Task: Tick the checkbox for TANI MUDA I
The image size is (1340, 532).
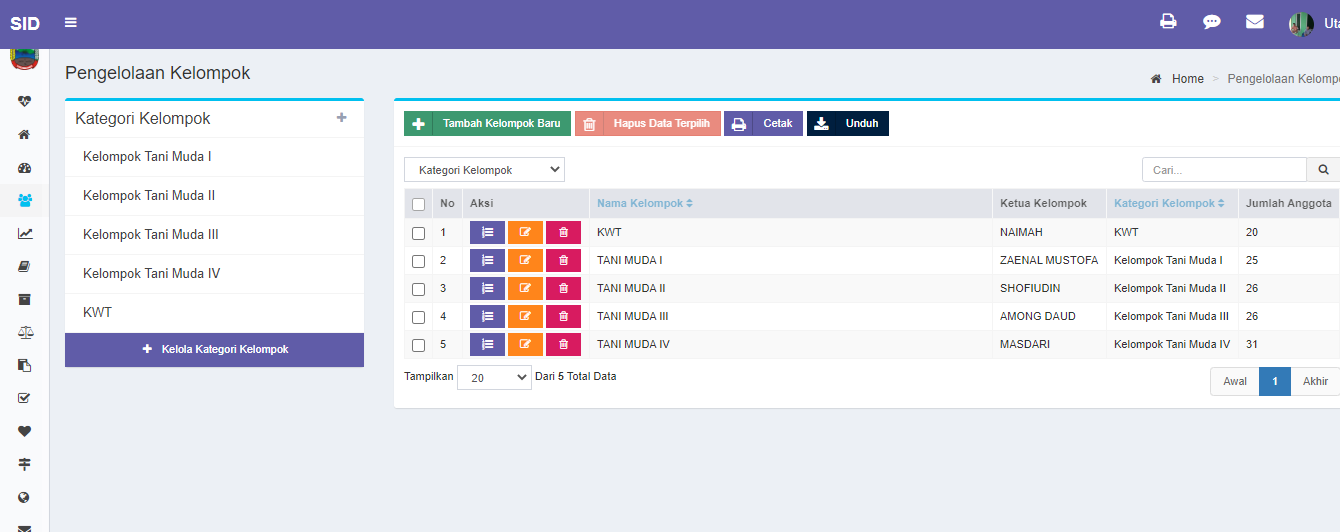Action: pyautogui.click(x=418, y=261)
